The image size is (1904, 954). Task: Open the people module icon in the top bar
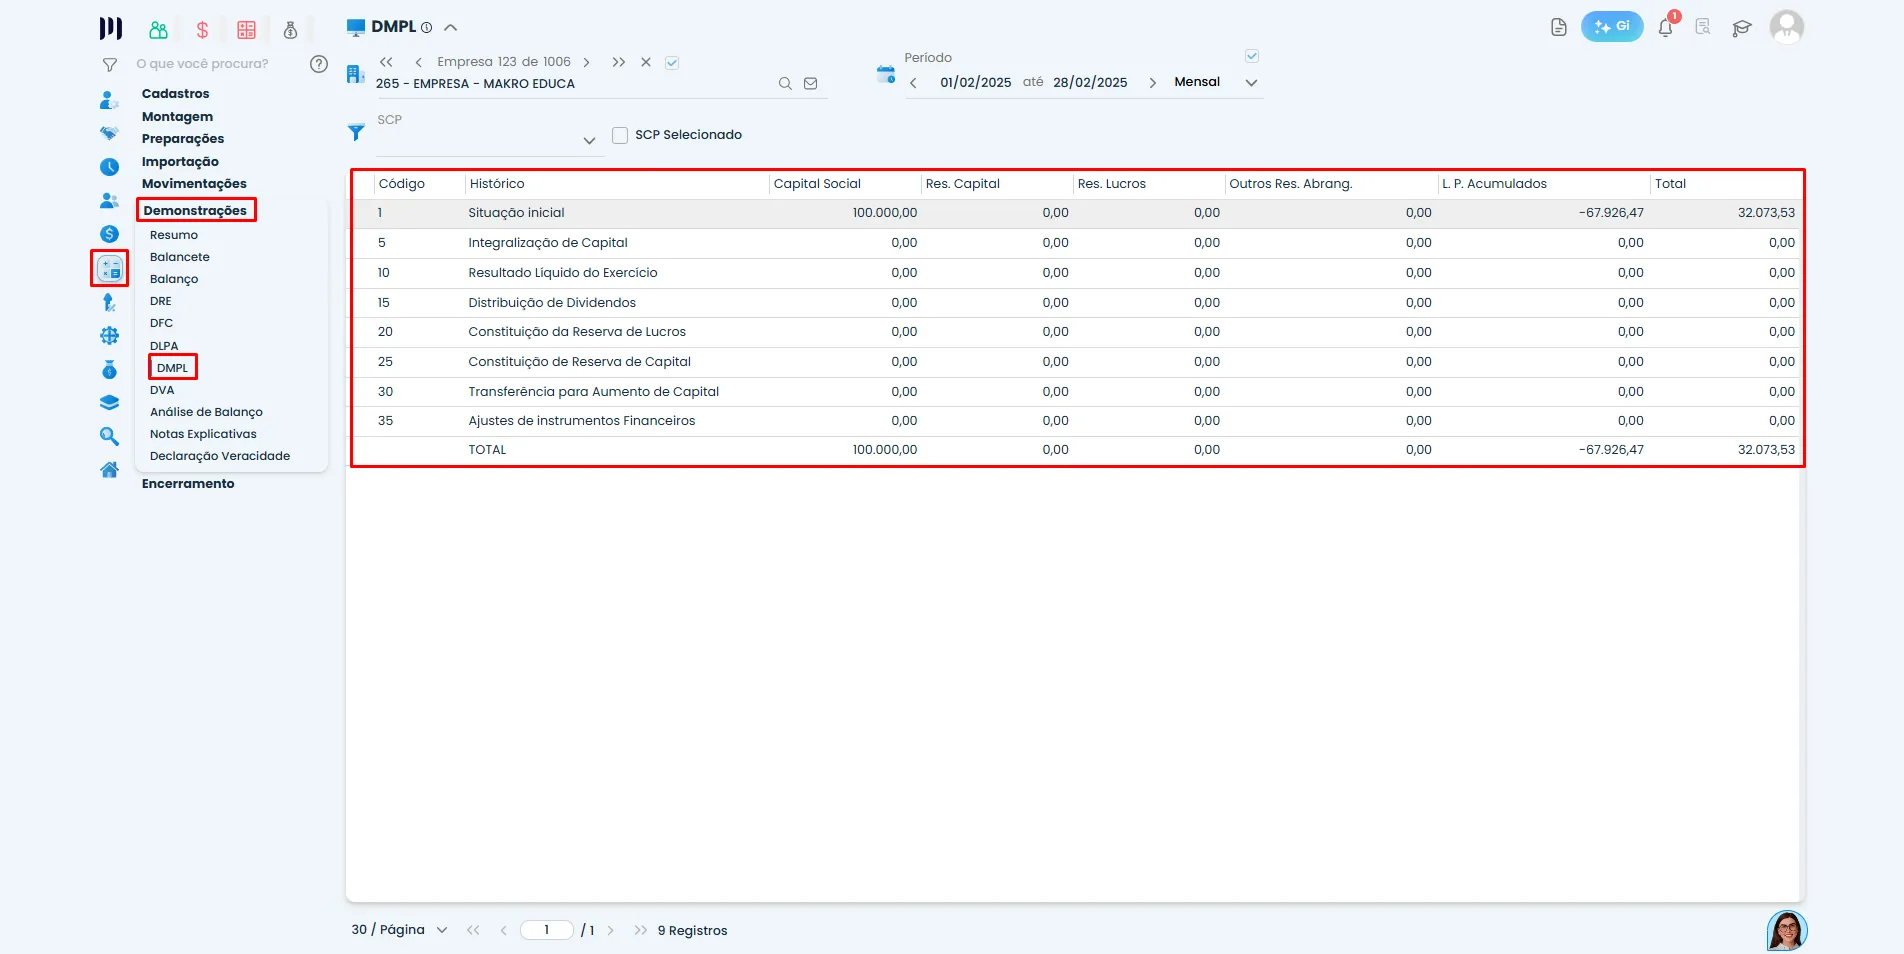click(158, 30)
